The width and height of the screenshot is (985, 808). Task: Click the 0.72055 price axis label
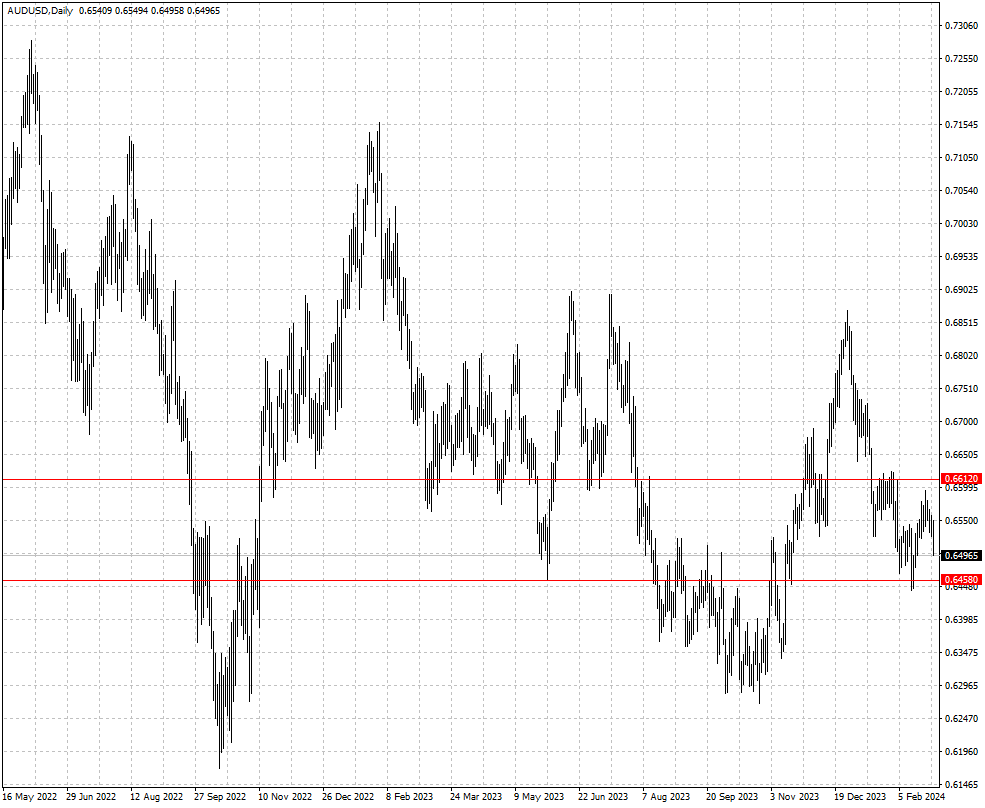(x=962, y=92)
